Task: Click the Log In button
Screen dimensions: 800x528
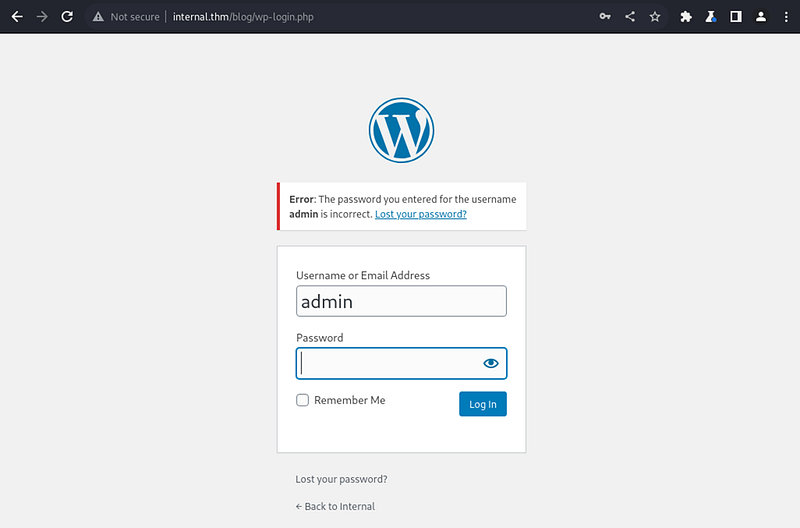Action: (483, 404)
